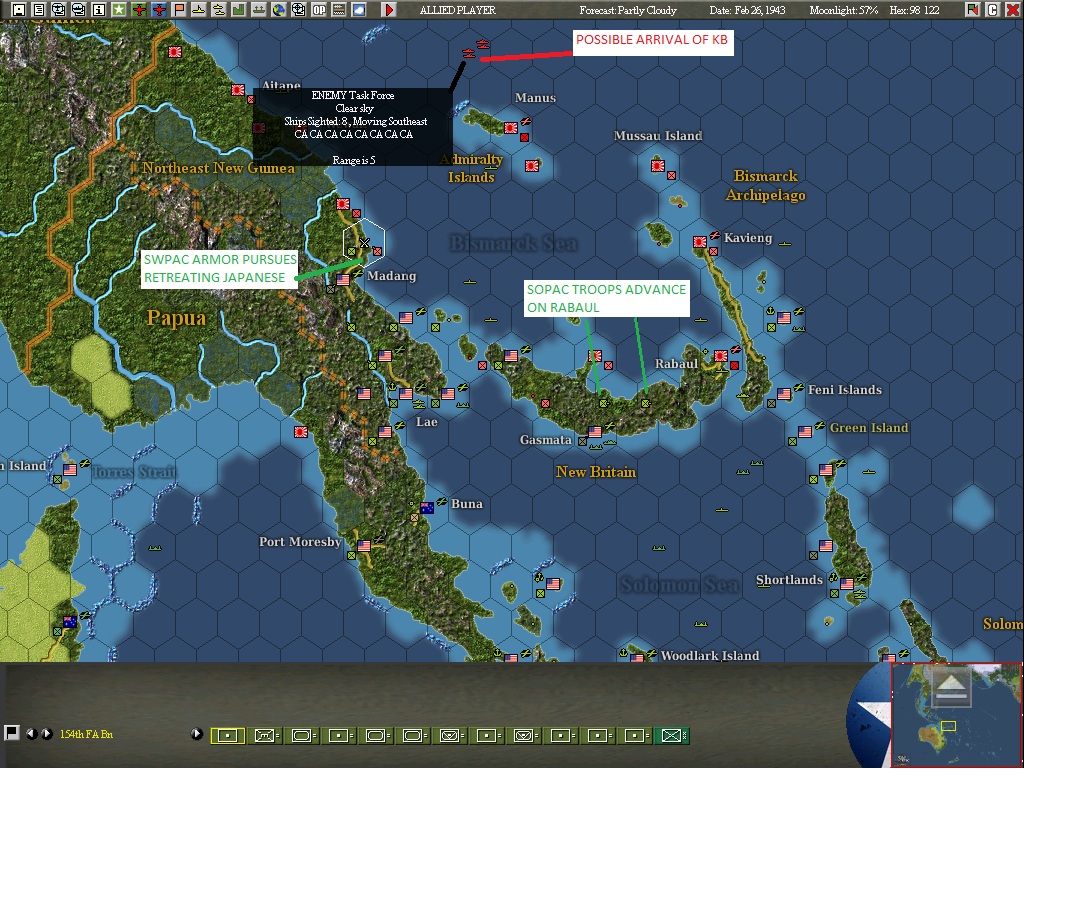Click the crosshair target toolbar icon

pos(299,10)
